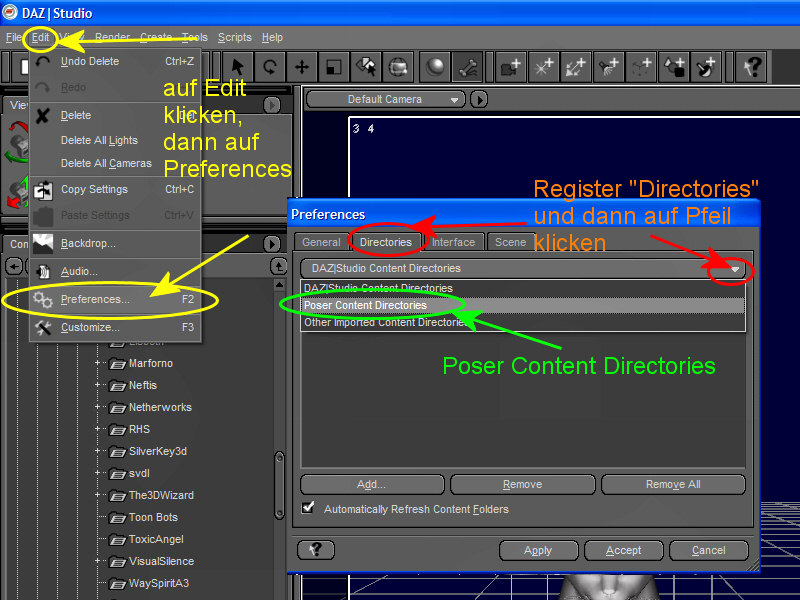This screenshot has width=800, height=600.
Task: Click the Create New Distant Light icon
Action: click(x=576, y=67)
